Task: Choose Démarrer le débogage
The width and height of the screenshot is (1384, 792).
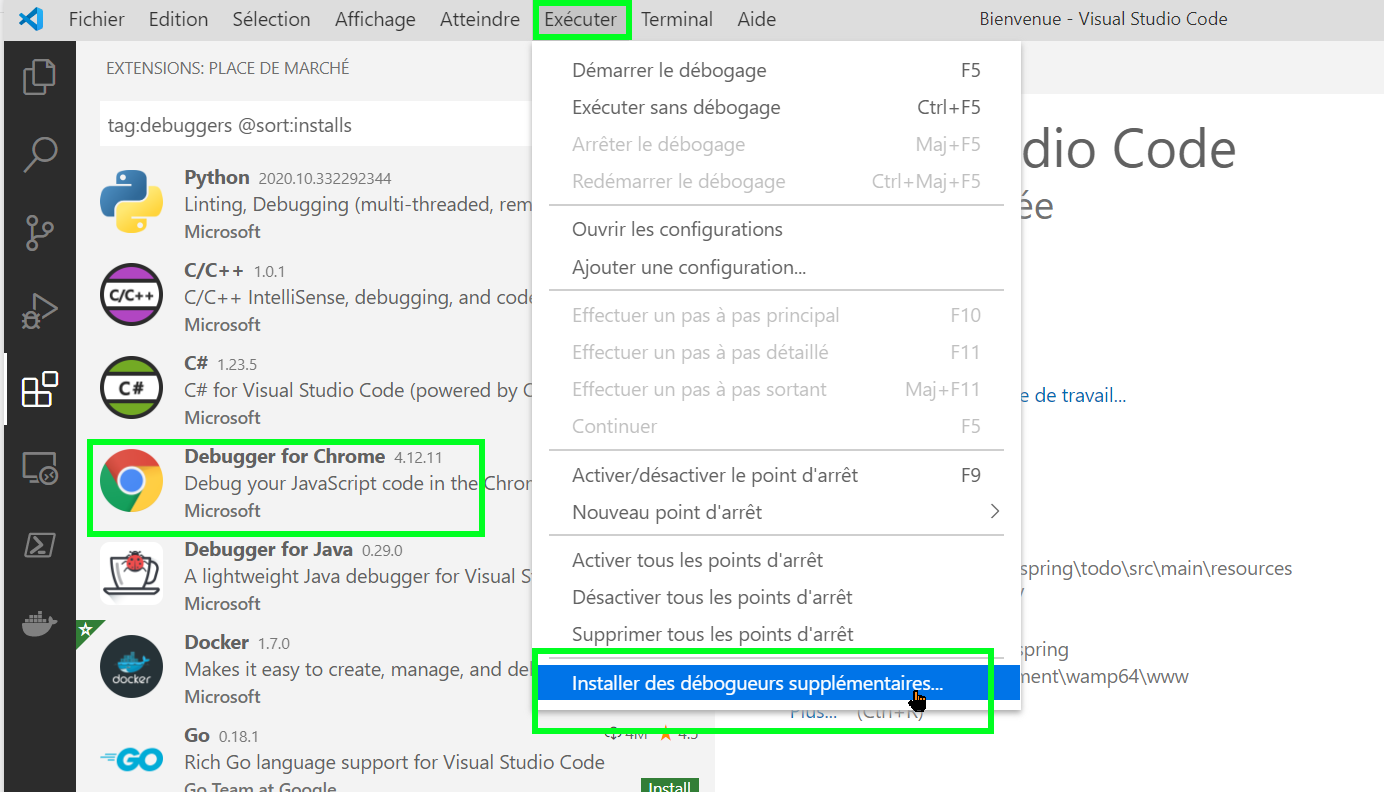Action: click(x=776, y=70)
